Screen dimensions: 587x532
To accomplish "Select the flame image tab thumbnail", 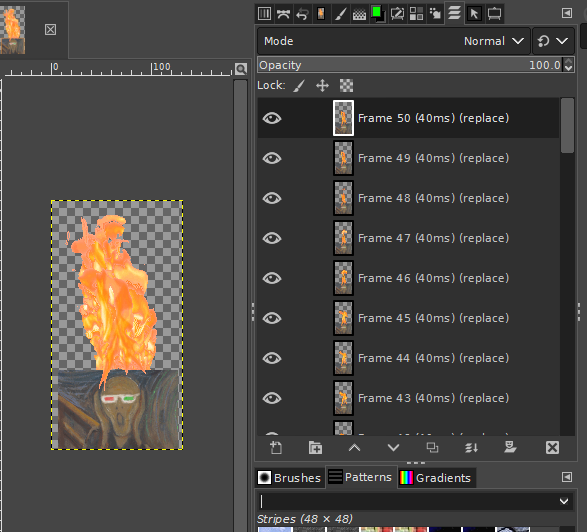I will [13, 30].
